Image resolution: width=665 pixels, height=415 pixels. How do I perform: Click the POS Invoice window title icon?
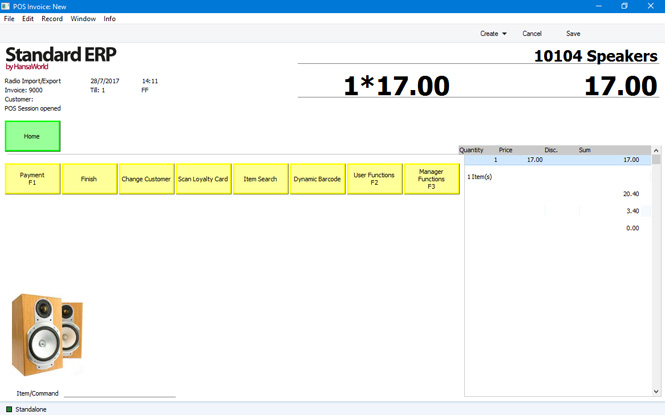(6, 6)
